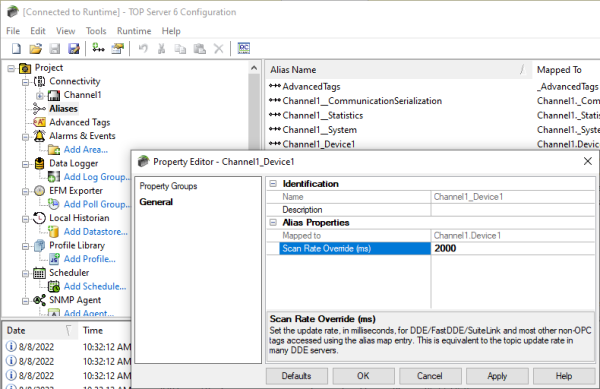Screen dimensions: 600x389
Task: Select the Channel1__System alias row
Action: [x=320, y=130]
